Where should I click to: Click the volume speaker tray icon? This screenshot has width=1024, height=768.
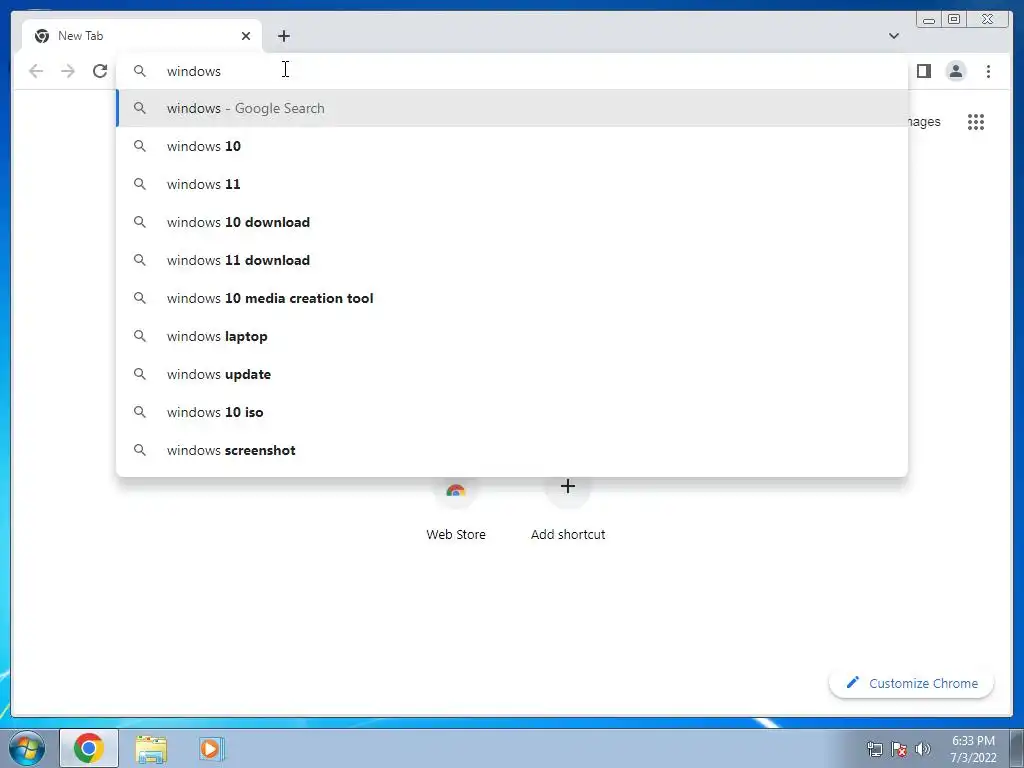coord(923,749)
